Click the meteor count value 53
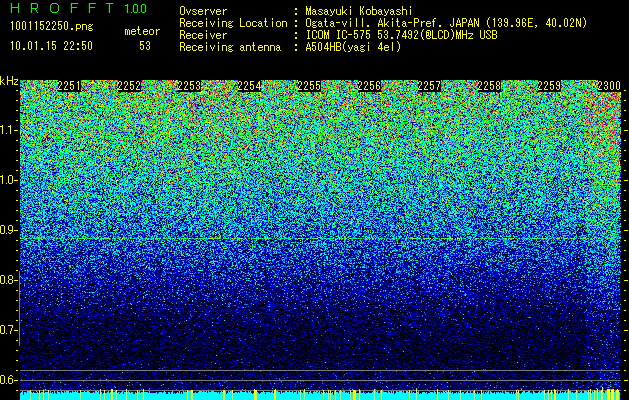This screenshot has width=629, height=400. pos(145,46)
